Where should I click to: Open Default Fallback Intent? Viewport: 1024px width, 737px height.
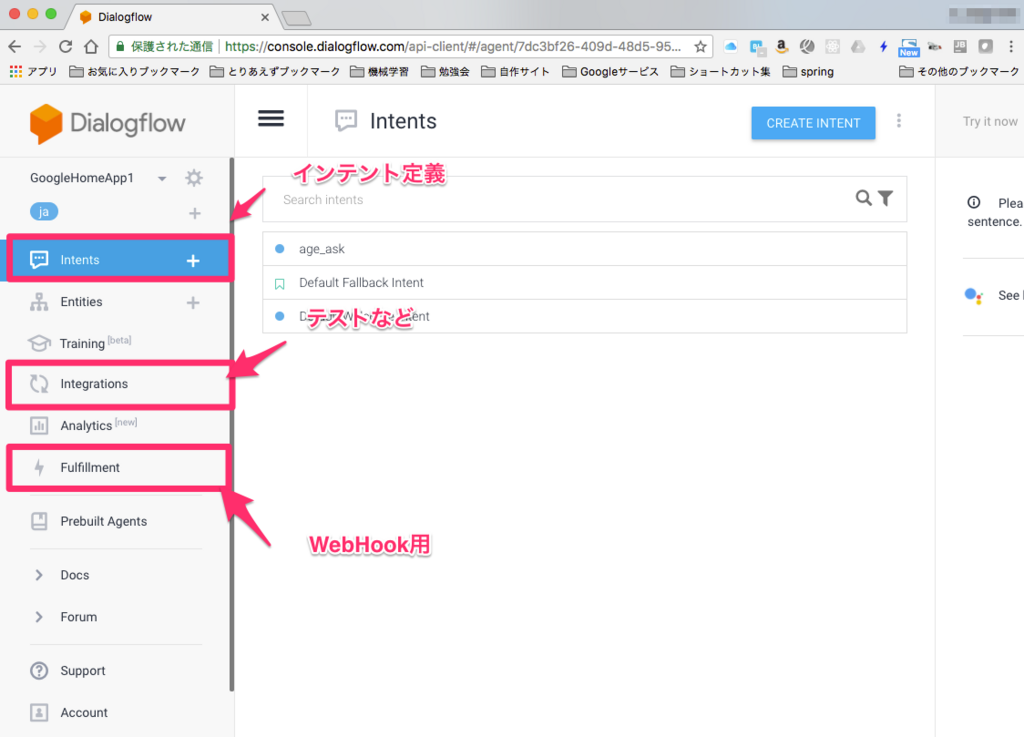tap(584, 283)
